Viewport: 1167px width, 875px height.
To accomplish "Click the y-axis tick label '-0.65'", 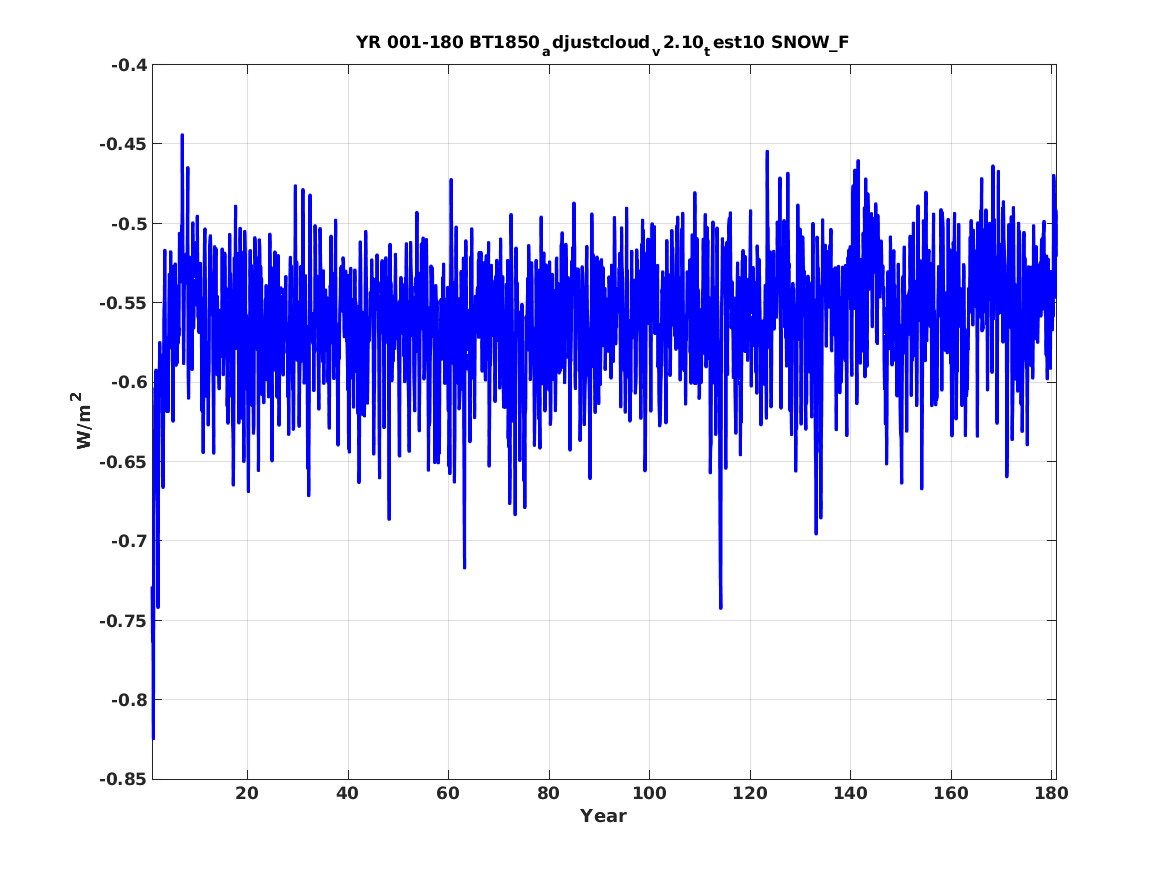I will (x=124, y=461).
